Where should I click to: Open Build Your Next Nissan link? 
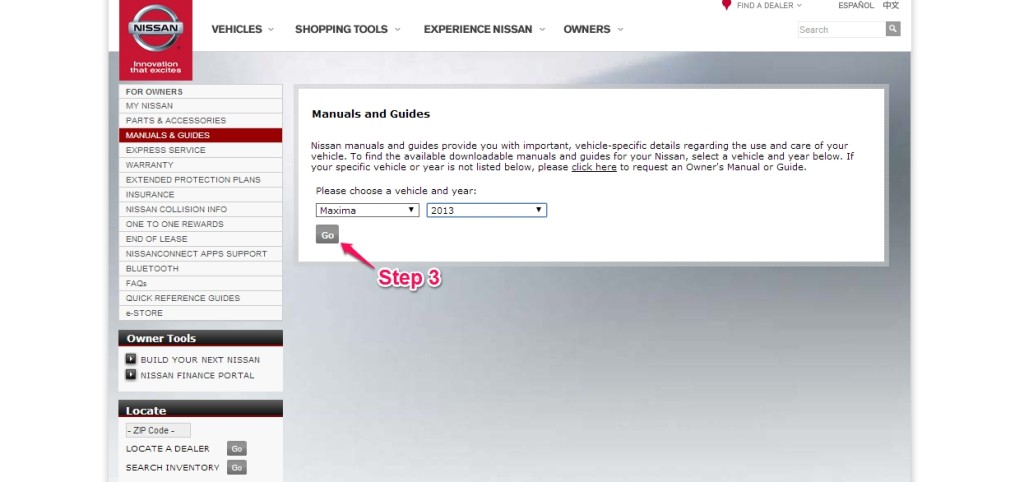[x=200, y=360]
